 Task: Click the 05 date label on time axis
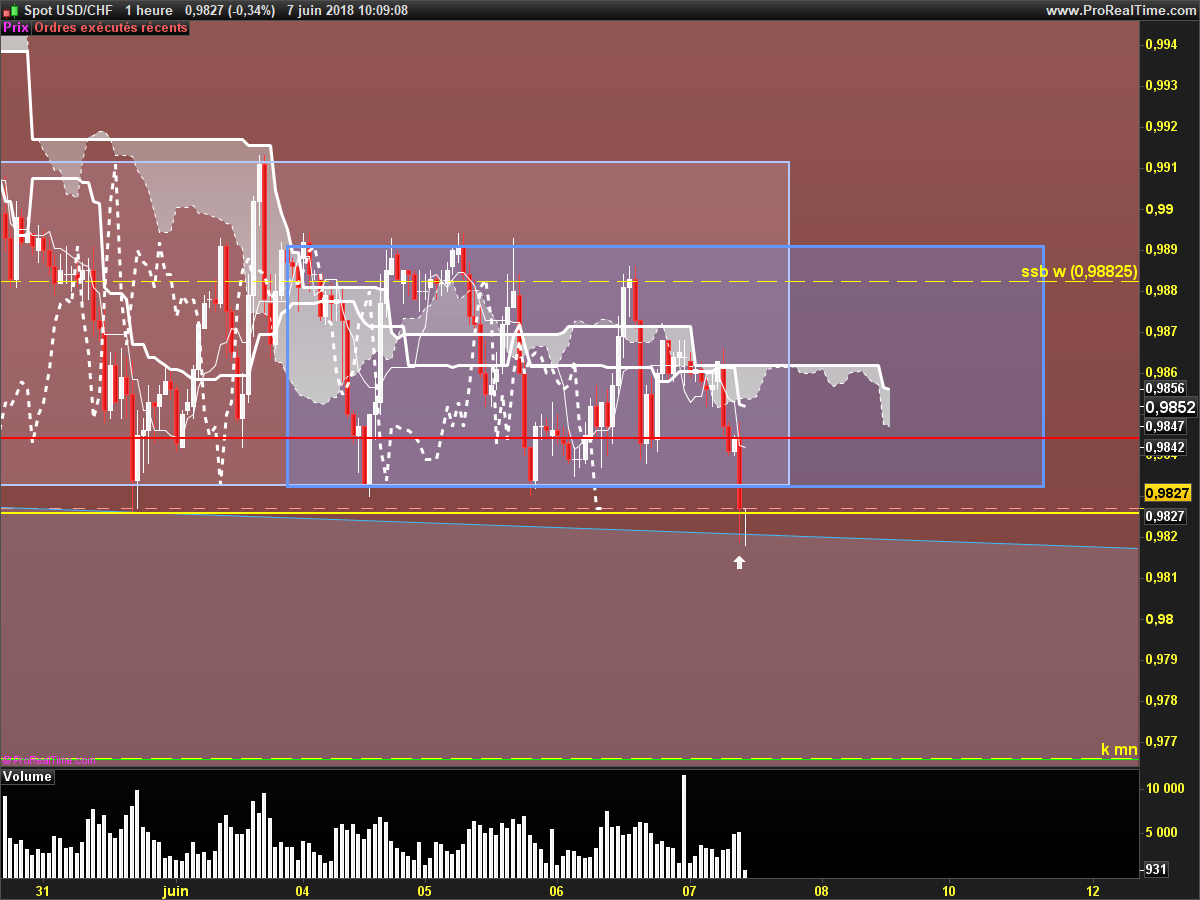pos(424,890)
